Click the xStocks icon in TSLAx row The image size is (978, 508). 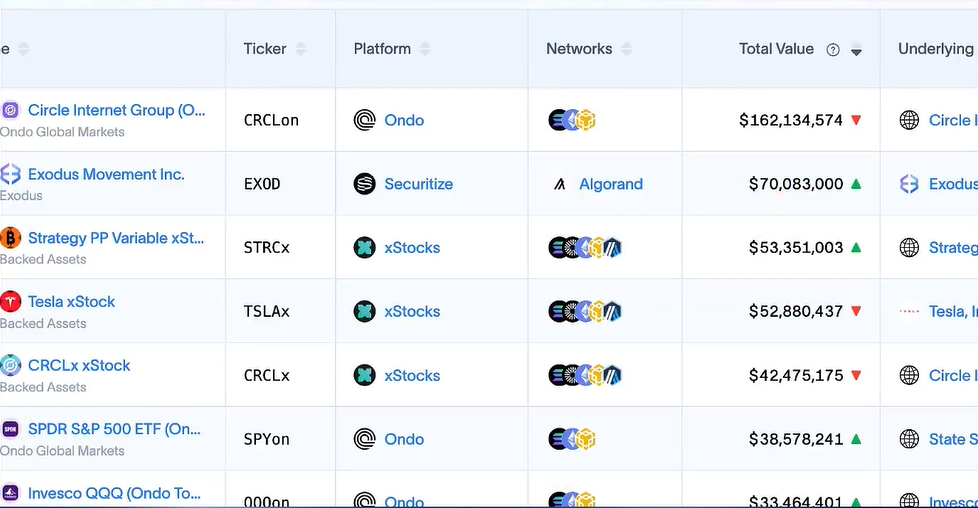(365, 311)
